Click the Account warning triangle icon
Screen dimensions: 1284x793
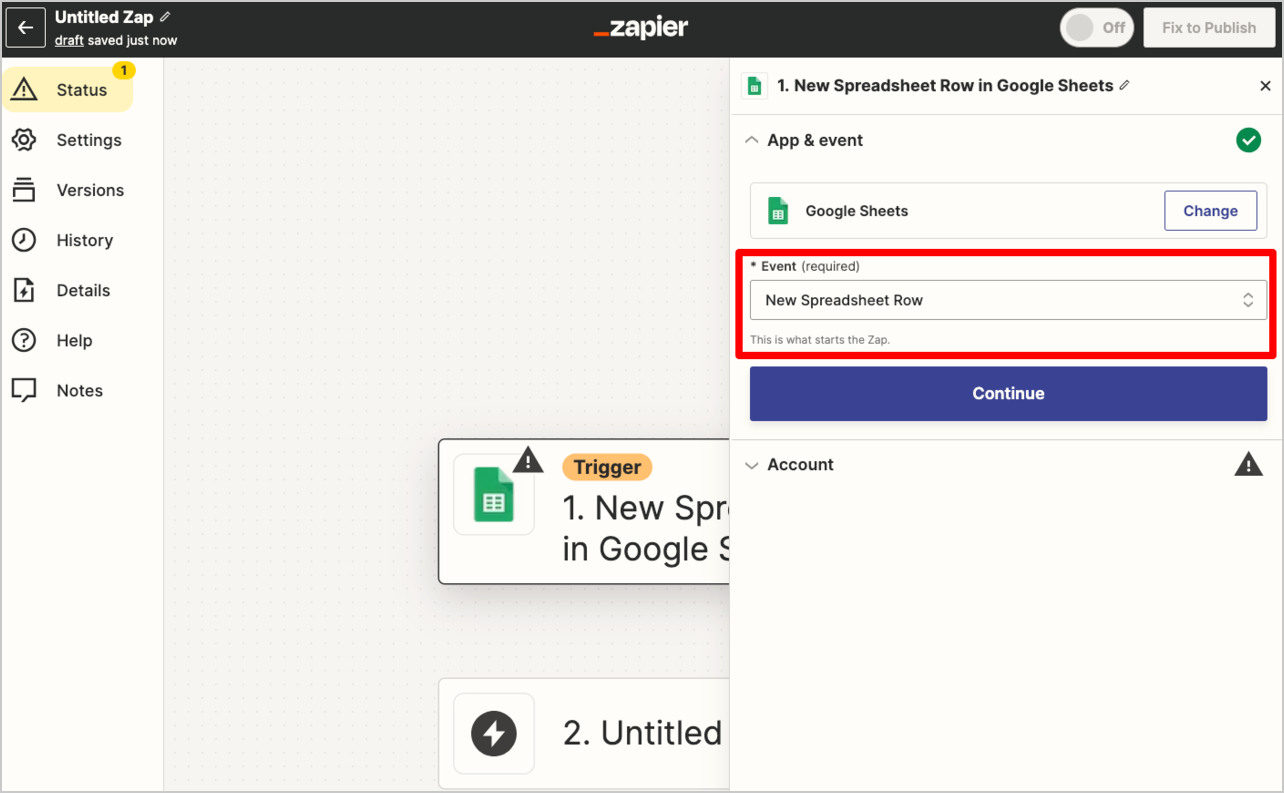point(1248,464)
